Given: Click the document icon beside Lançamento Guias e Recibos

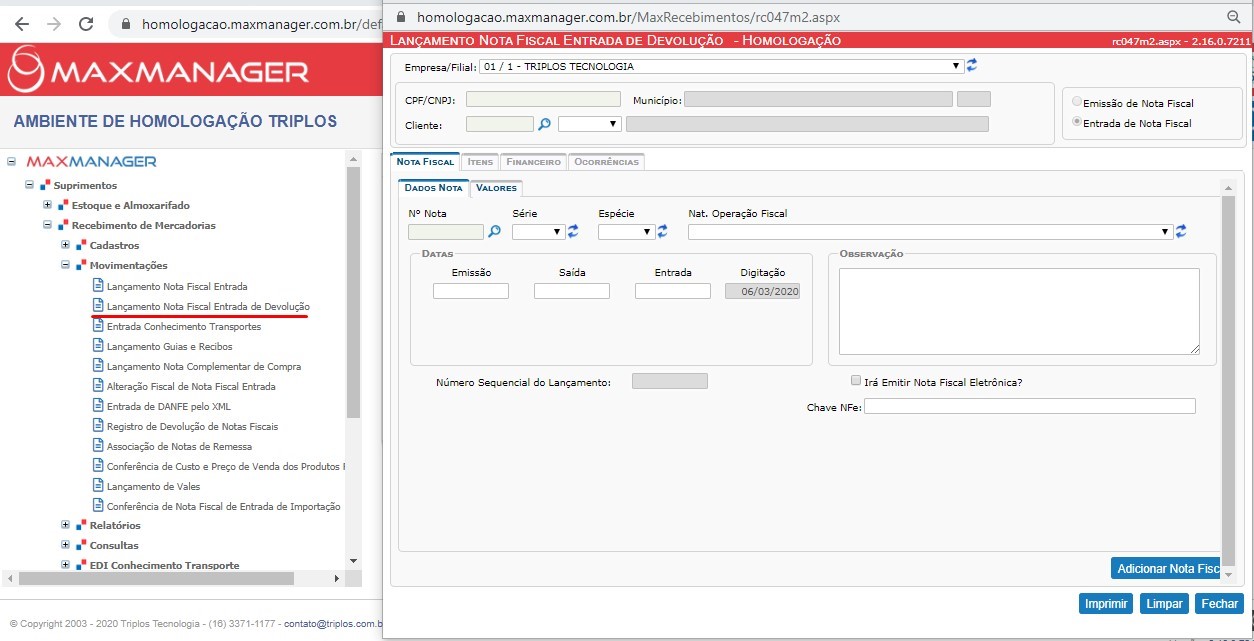Looking at the screenshot, I should click(98, 346).
